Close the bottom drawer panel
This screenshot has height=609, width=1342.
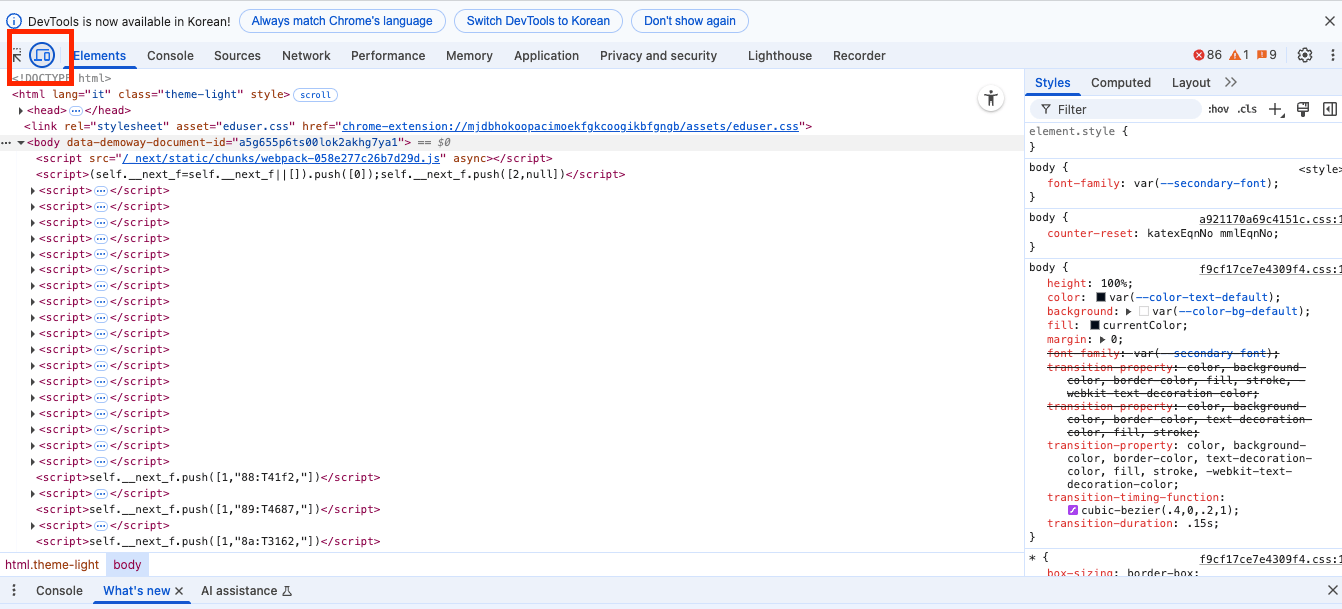point(1332,591)
